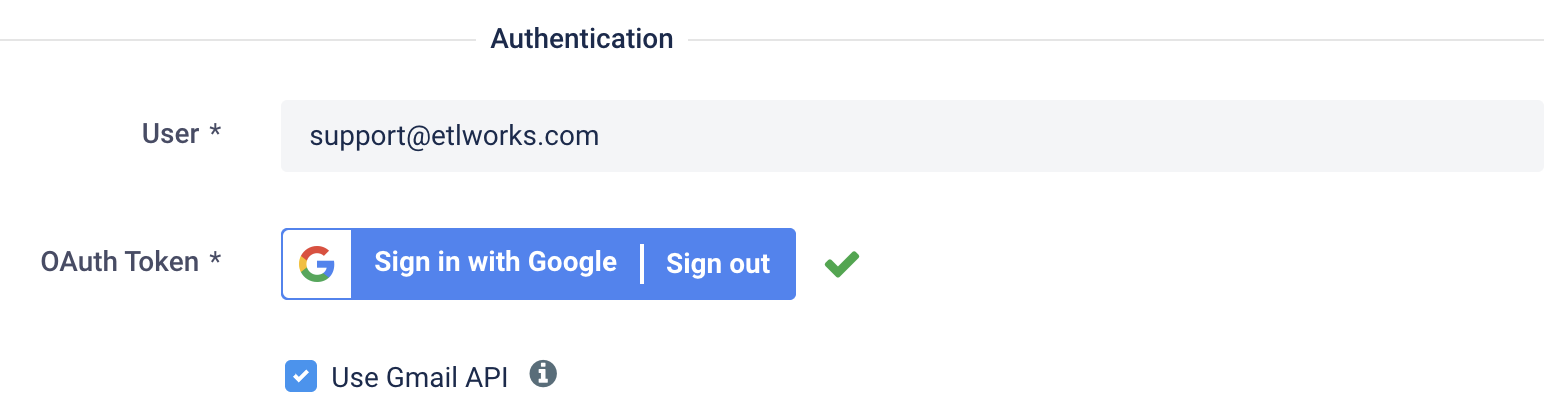Click the Google "G" logo icon
Image resolution: width=1564 pixels, height=406 pixels.
[317, 264]
